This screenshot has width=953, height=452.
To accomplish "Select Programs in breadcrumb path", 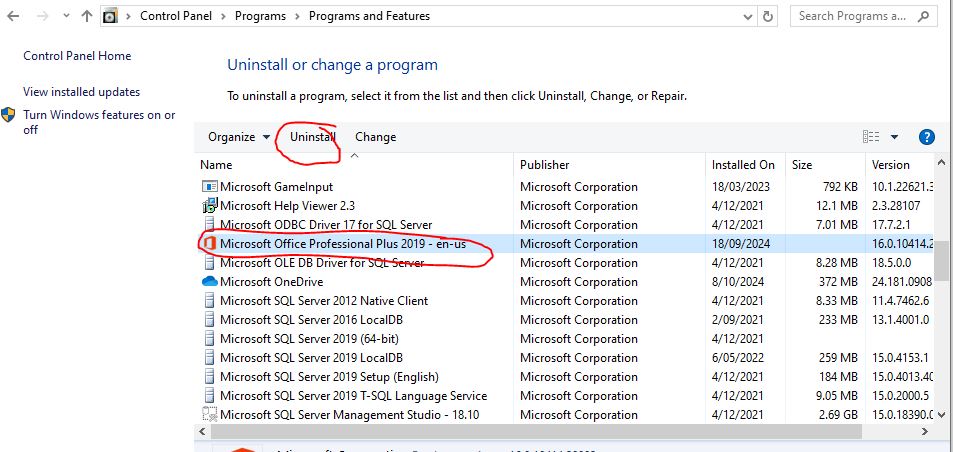I will click(260, 16).
